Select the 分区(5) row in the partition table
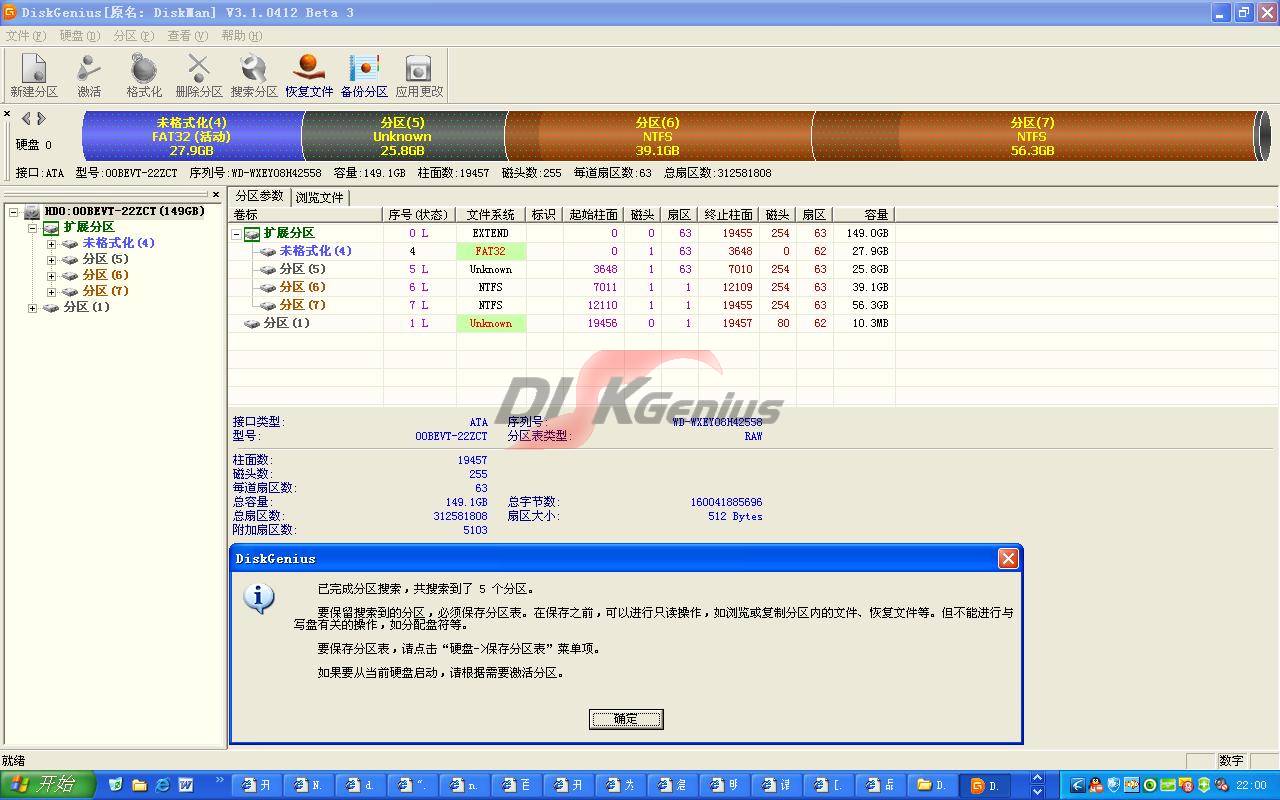Screen dimensions: 1280x800 click(562, 269)
